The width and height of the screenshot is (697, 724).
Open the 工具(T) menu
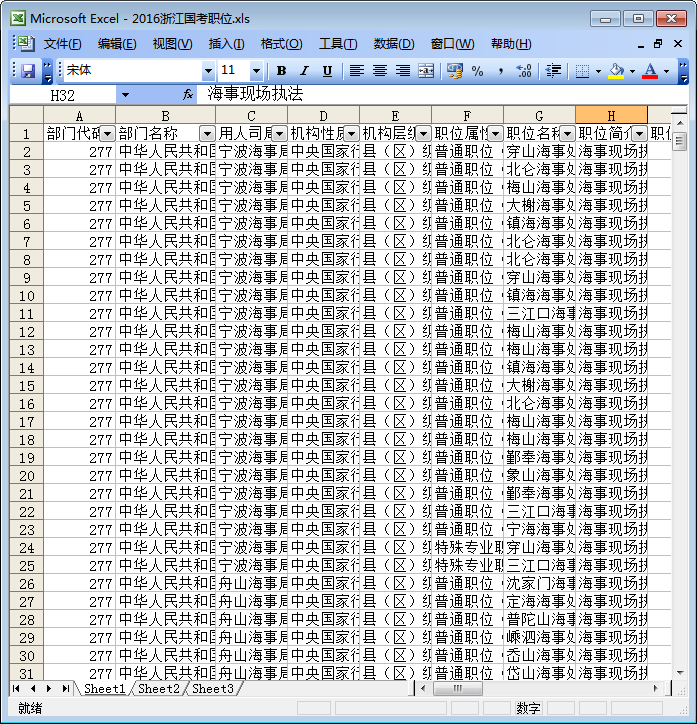tap(338, 44)
